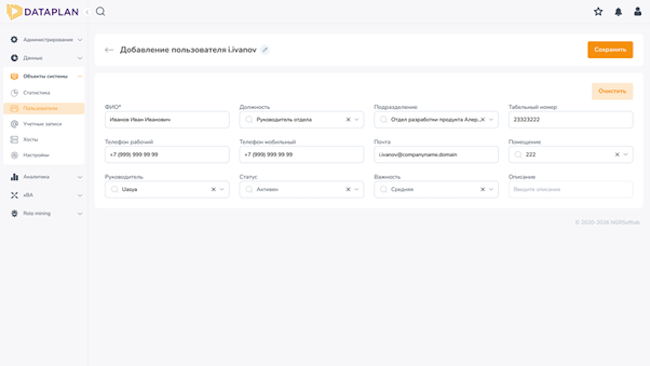650x366 pixels.
Task: Expand the Role mining menu chevron
Action: coord(80,213)
